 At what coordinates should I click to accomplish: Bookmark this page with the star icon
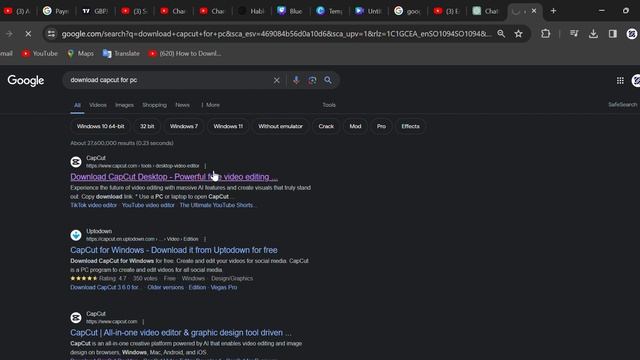click(x=518, y=34)
